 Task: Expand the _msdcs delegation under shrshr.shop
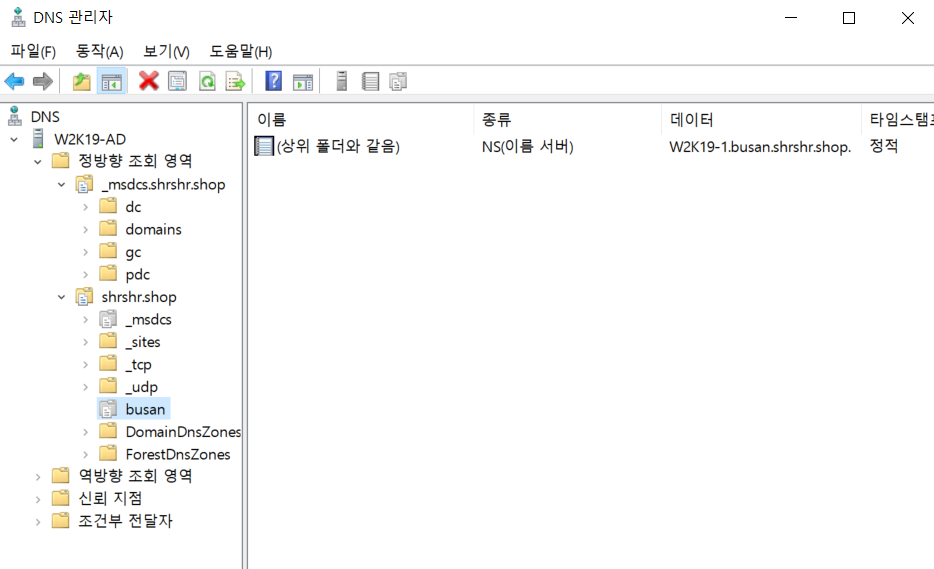coord(85,320)
